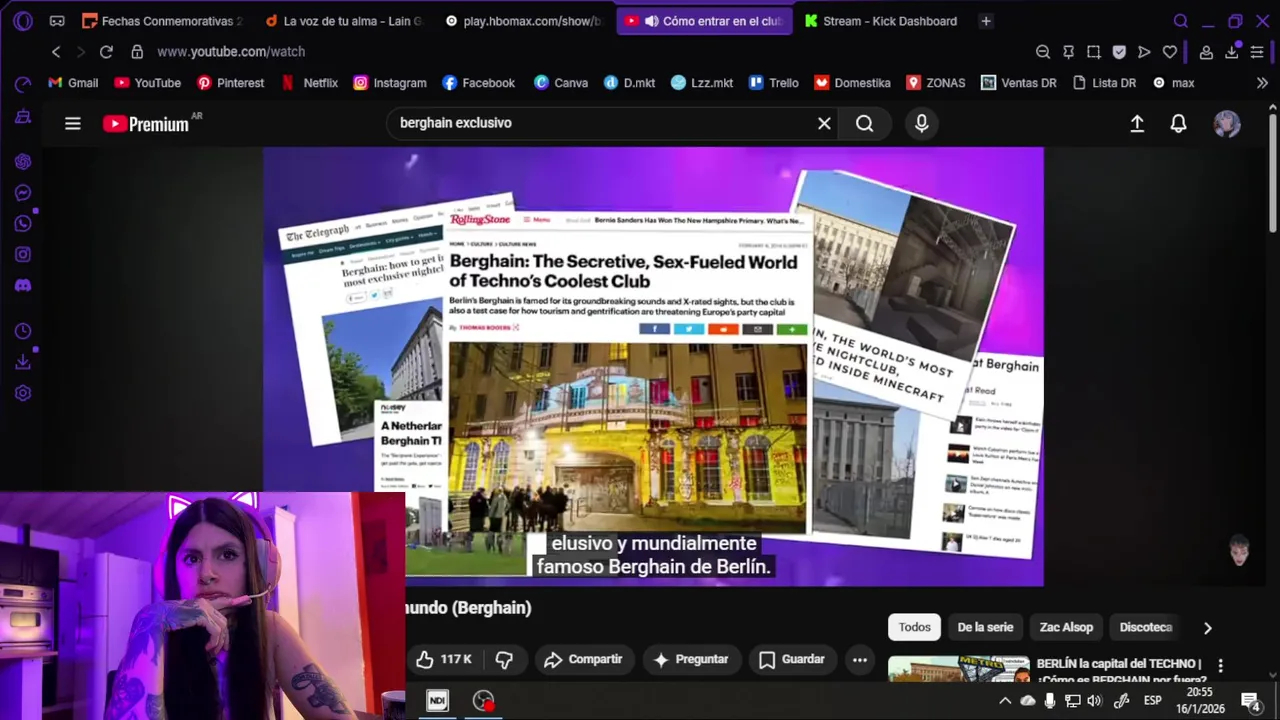Start voice search with microphone

pyautogui.click(x=922, y=123)
